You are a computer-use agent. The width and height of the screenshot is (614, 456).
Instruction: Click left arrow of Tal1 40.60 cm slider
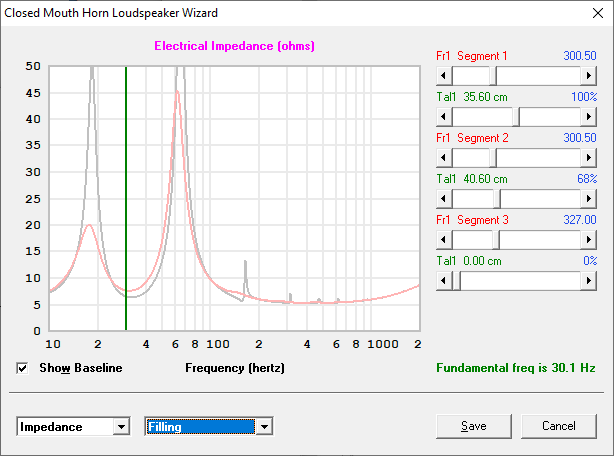click(444, 199)
